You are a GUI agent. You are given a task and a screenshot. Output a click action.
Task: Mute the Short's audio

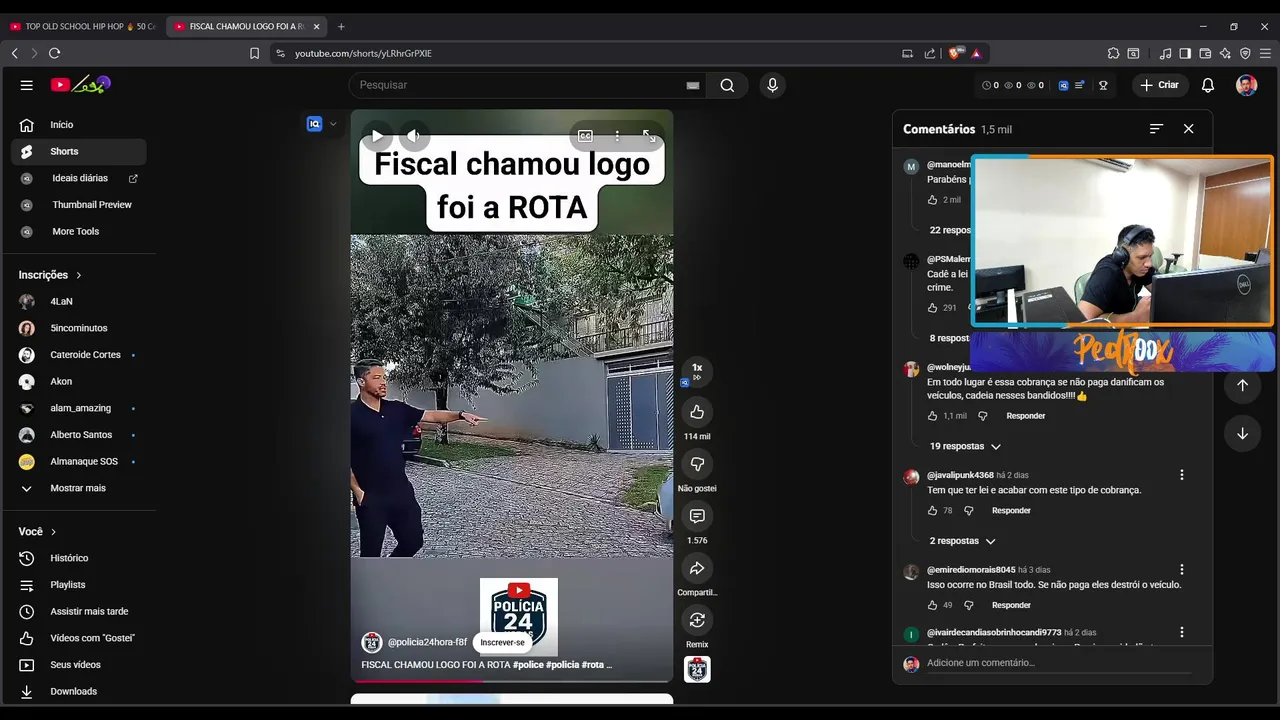click(413, 136)
